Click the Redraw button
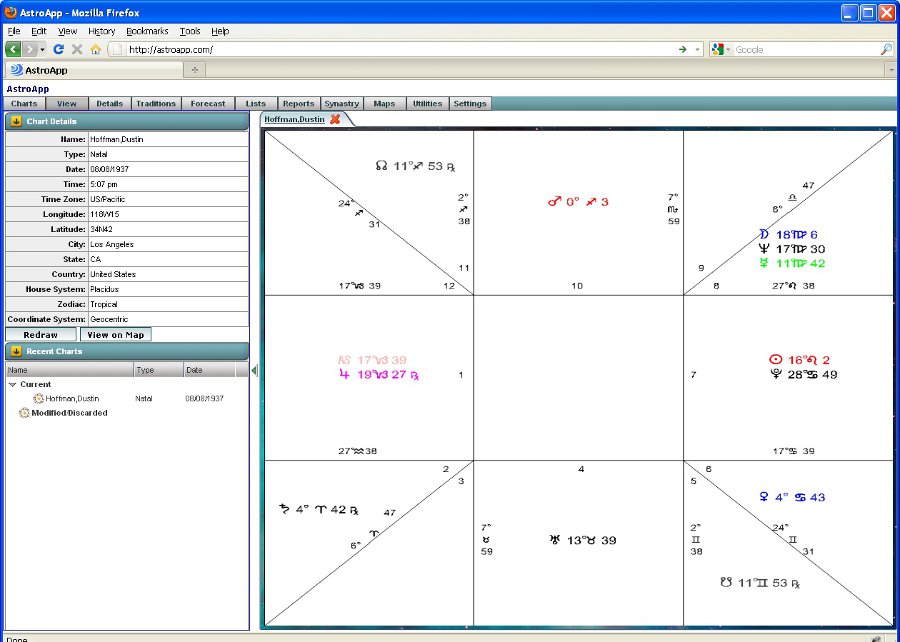This screenshot has height=642, width=900. pyautogui.click(x=41, y=335)
